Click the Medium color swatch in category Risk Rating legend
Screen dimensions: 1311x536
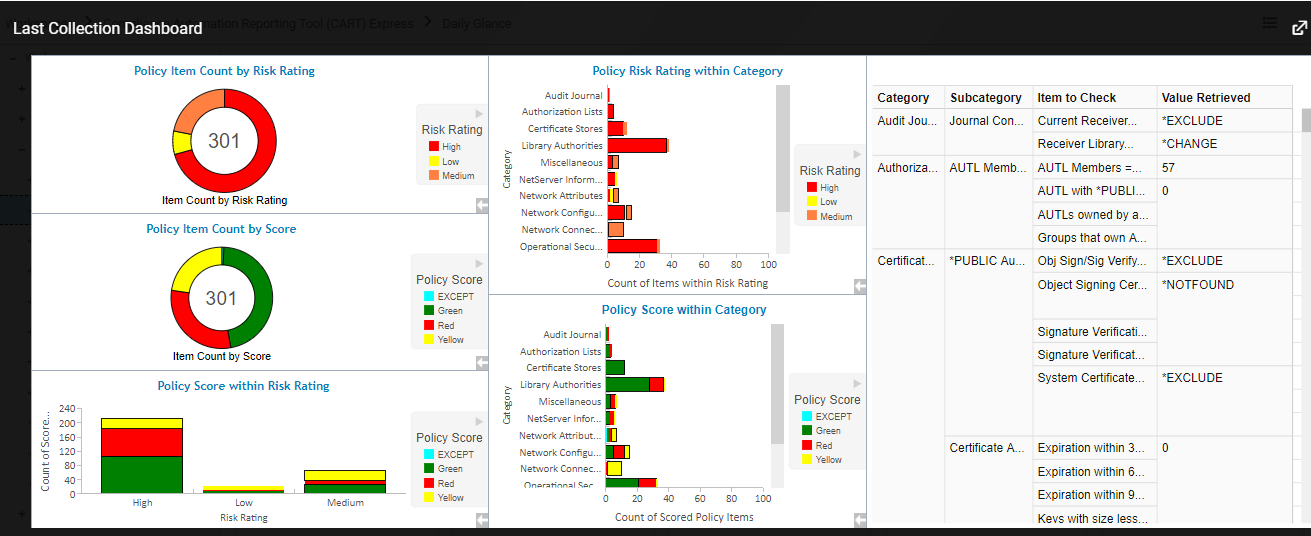pyautogui.click(x=811, y=216)
